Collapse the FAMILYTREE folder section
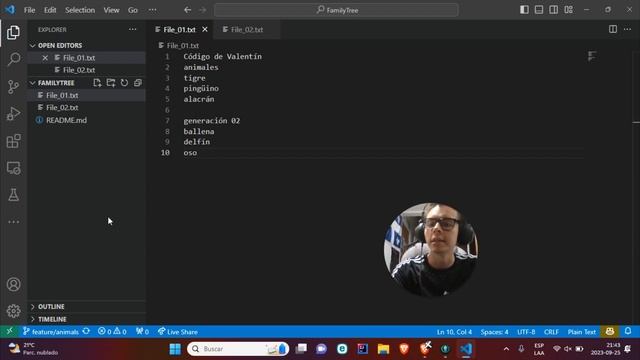 click(56, 83)
